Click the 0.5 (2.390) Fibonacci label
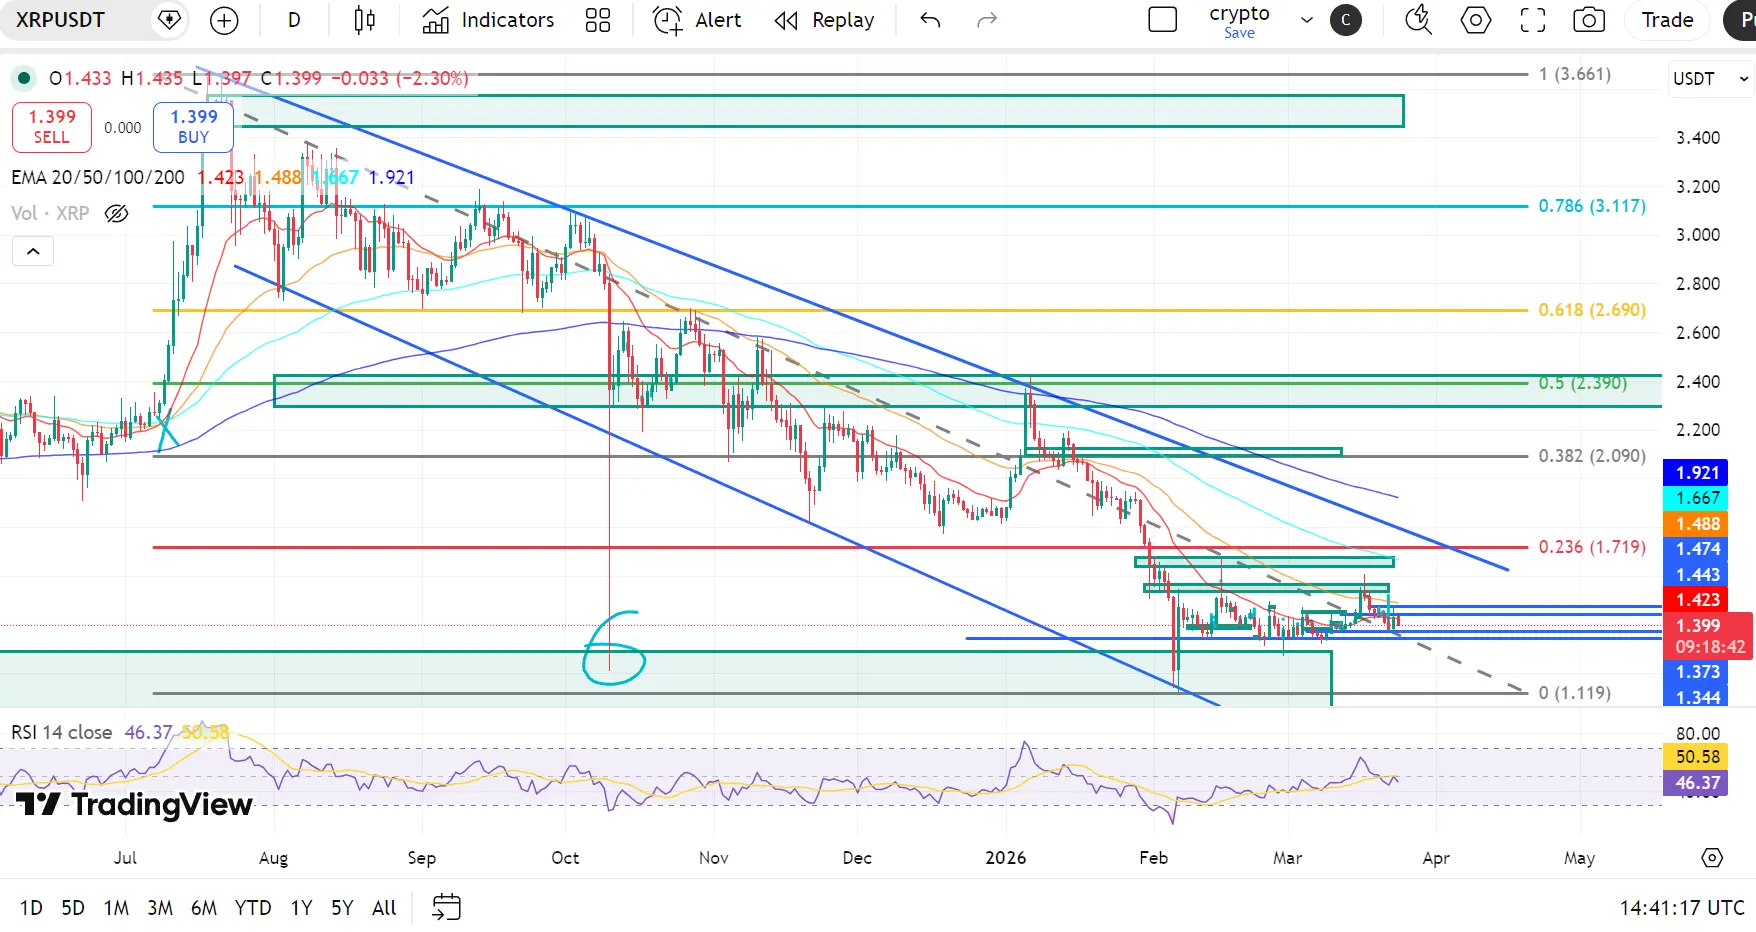1756x932 pixels. point(1583,383)
